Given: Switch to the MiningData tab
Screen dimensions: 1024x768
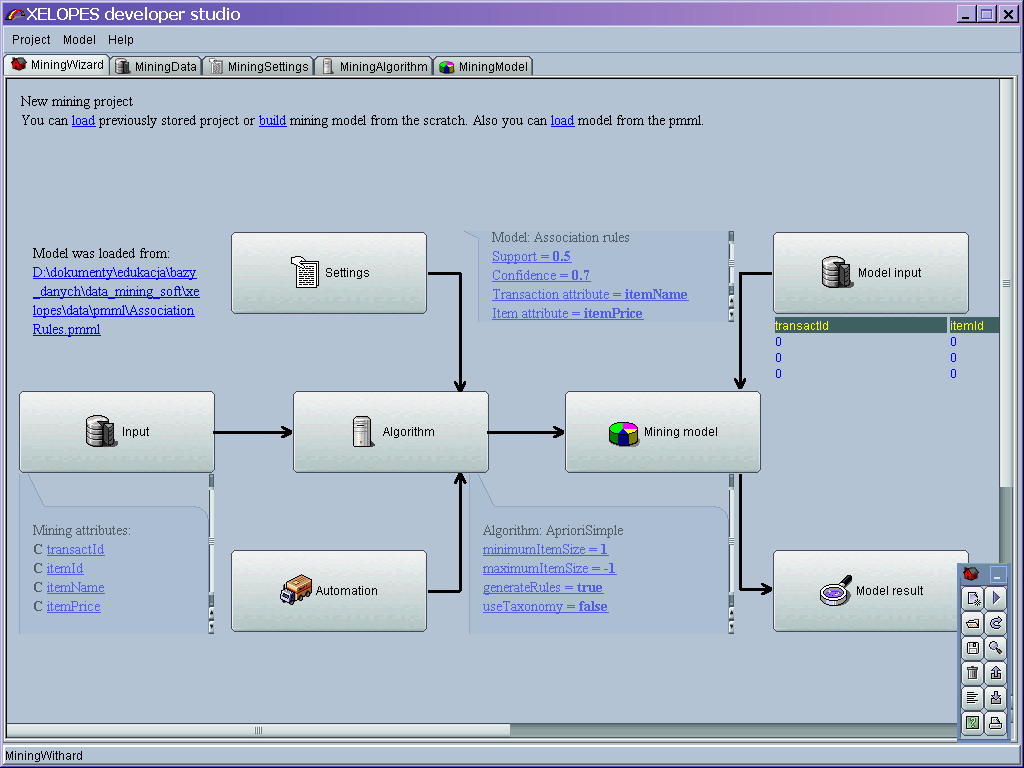Looking at the screenshot, I should tap(156, 66).
